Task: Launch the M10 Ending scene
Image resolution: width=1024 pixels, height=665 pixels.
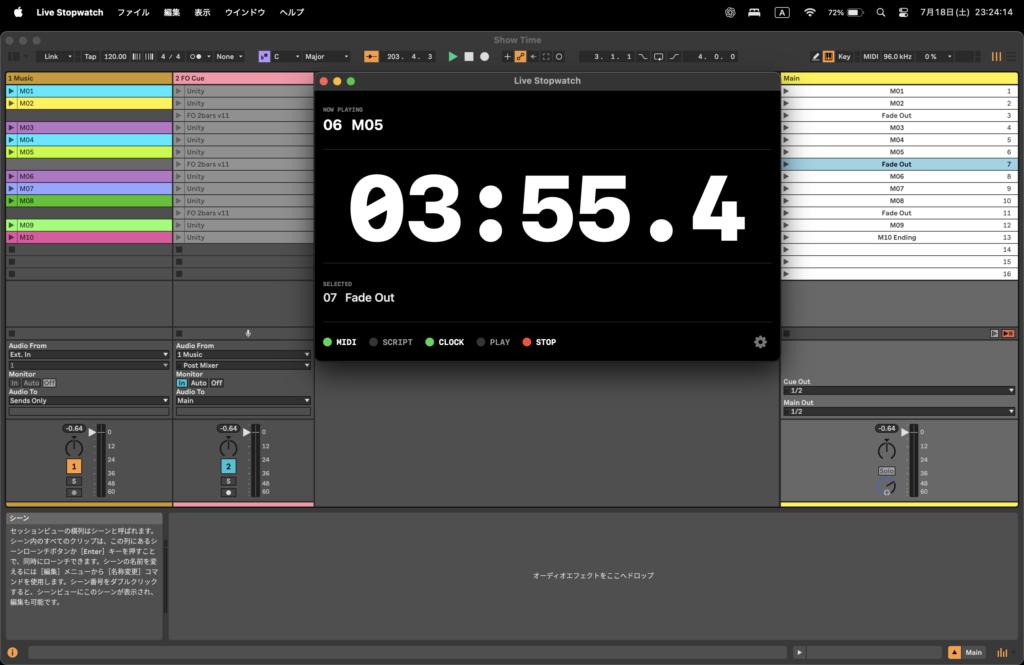Action: click(x=786, y=238)
